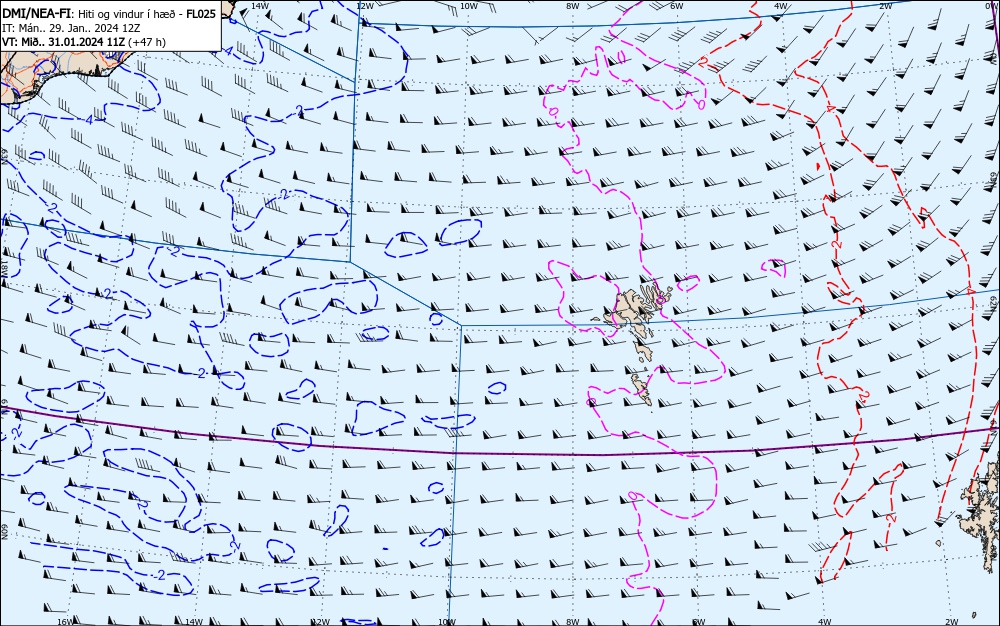Click the 10W label on the bottom border
1000x626 pixels.
coord(447,622)
